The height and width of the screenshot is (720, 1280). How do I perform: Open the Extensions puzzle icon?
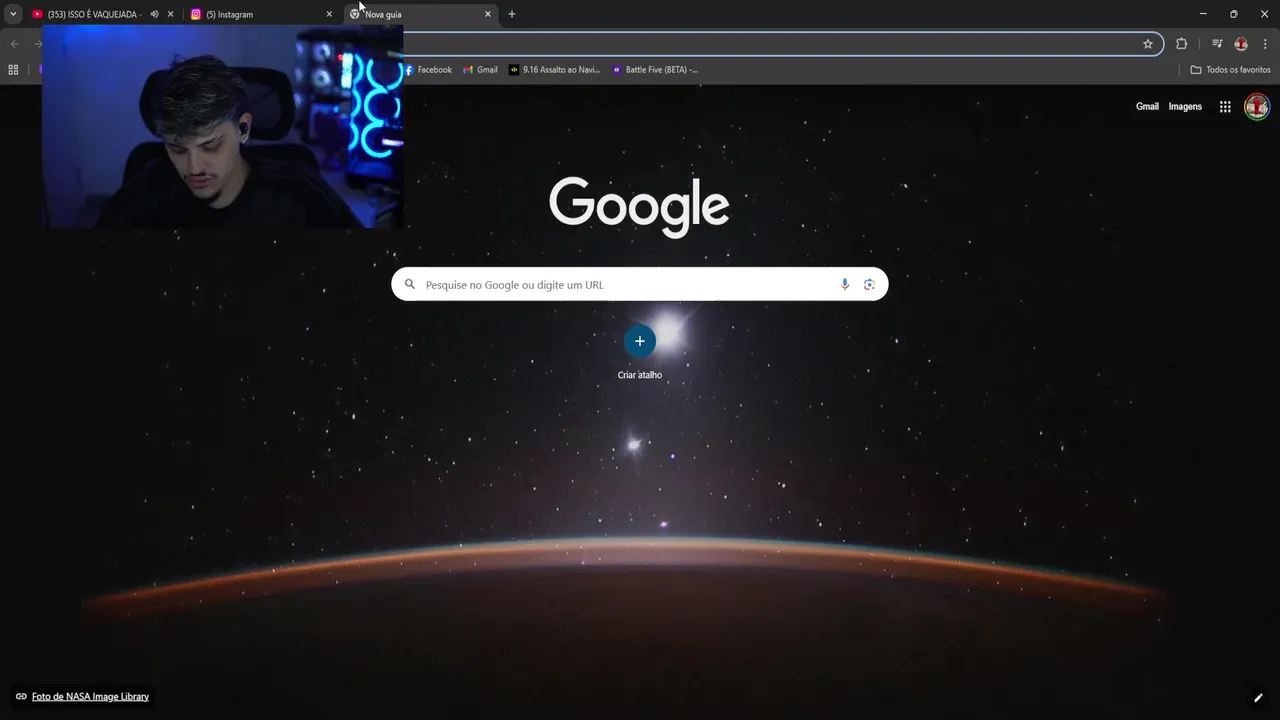[1181, 44]
